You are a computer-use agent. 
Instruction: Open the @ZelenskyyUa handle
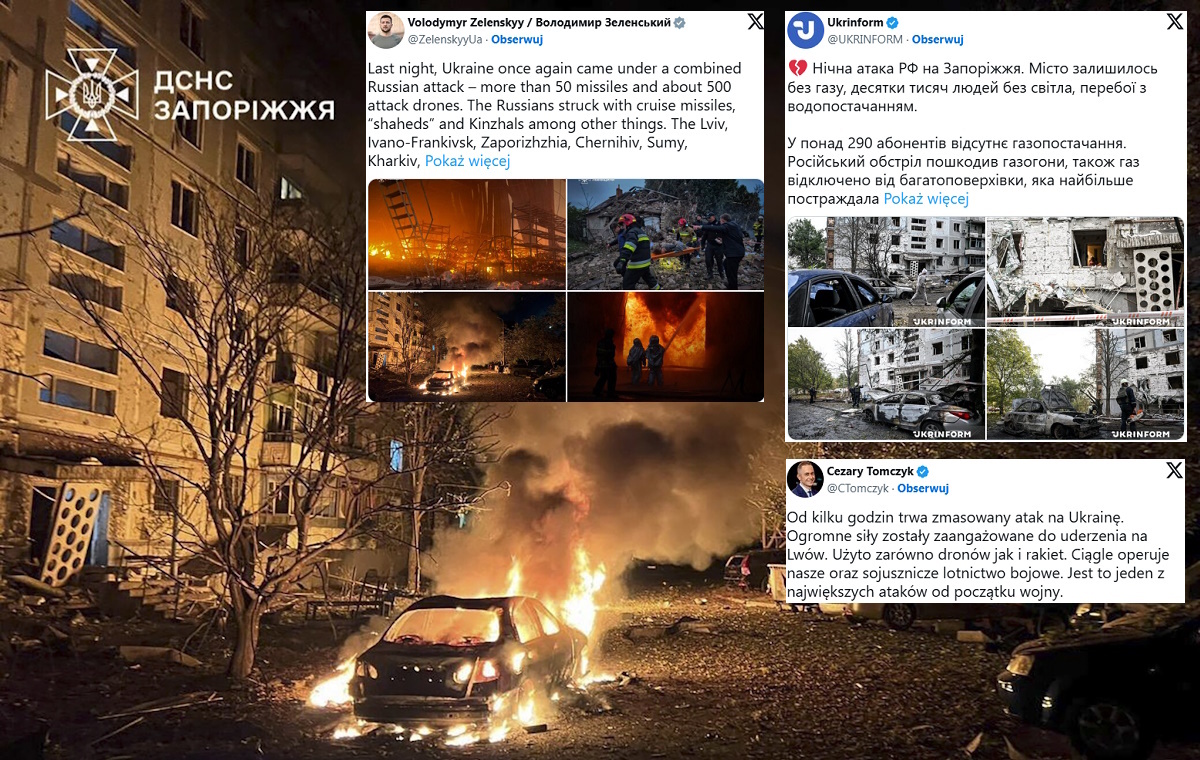pos(443,40)
